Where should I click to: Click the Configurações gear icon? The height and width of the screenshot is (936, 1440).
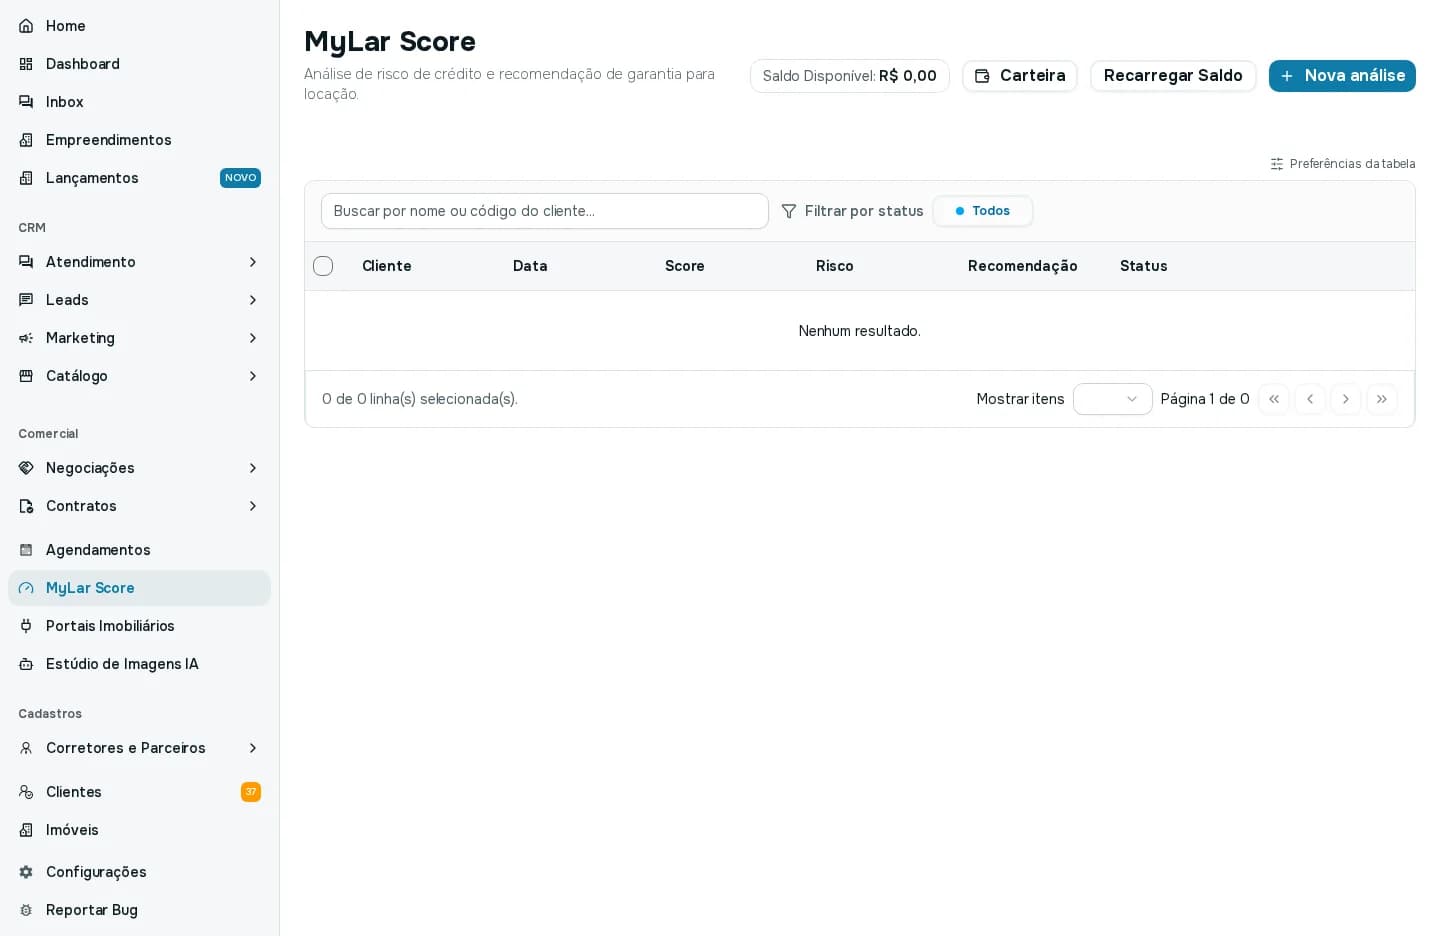[x=26, y=872]
